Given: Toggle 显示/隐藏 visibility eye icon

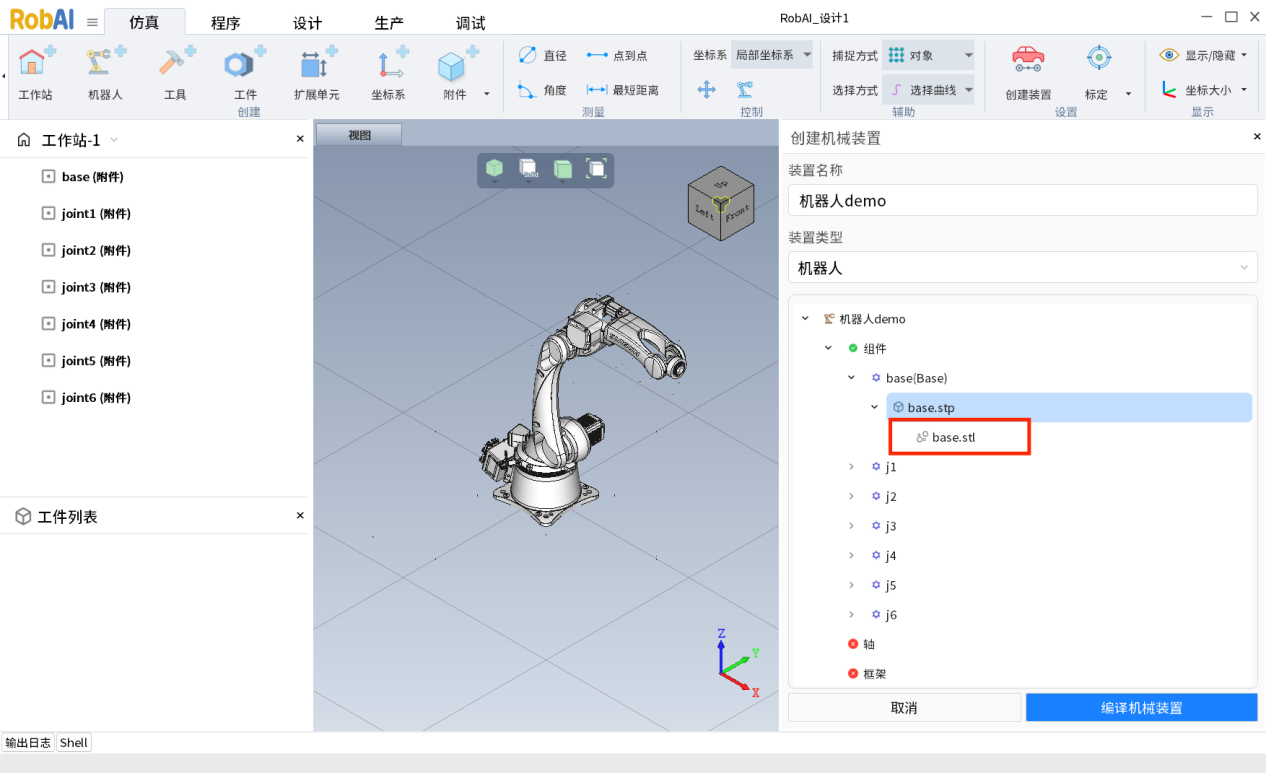Looking at the screenshot, I should 1169,55.
